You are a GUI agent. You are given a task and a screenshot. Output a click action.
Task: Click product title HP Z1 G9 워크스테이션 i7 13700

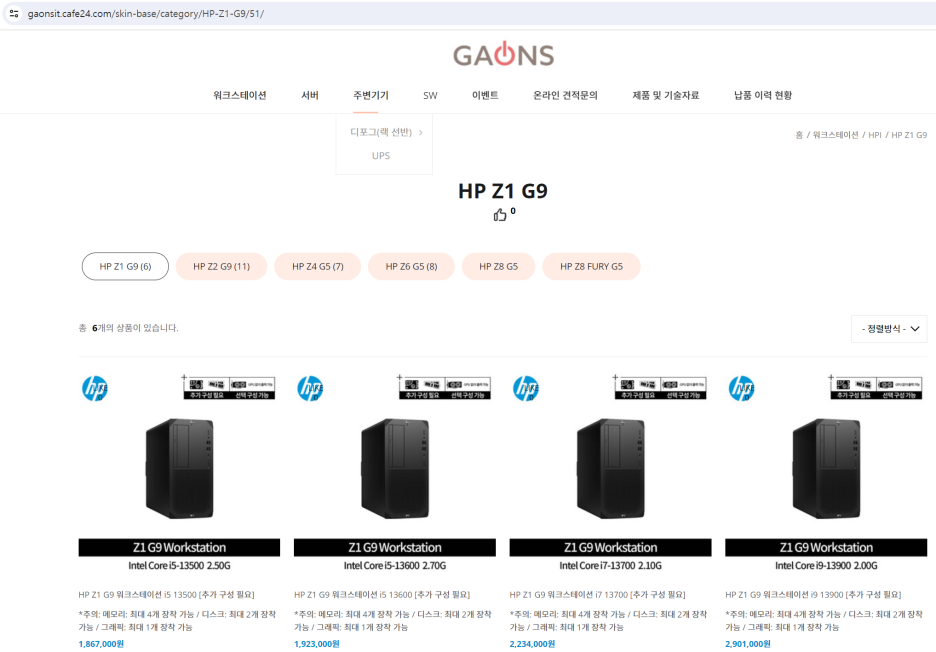tap(598, 595)
